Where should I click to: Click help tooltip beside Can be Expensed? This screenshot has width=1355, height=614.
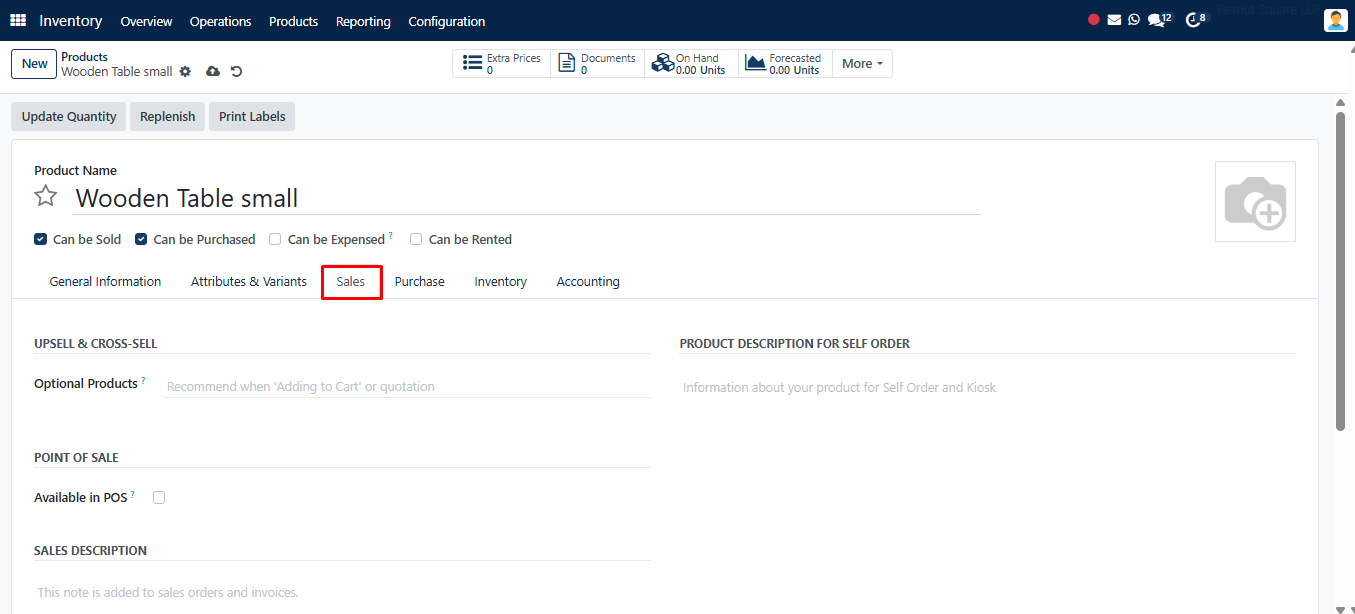coord(390,236)
